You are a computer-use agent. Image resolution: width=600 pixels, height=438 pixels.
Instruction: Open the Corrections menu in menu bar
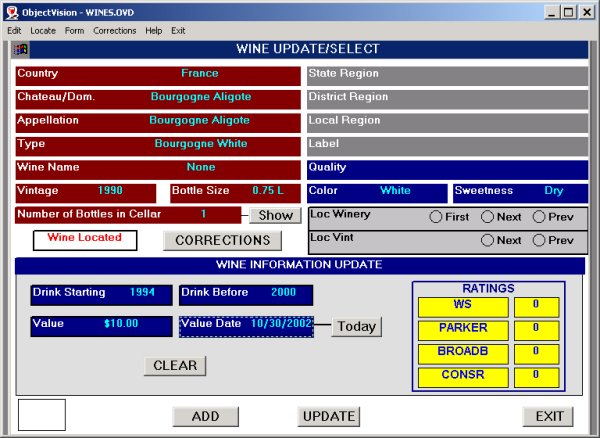(x=115, y=31)
